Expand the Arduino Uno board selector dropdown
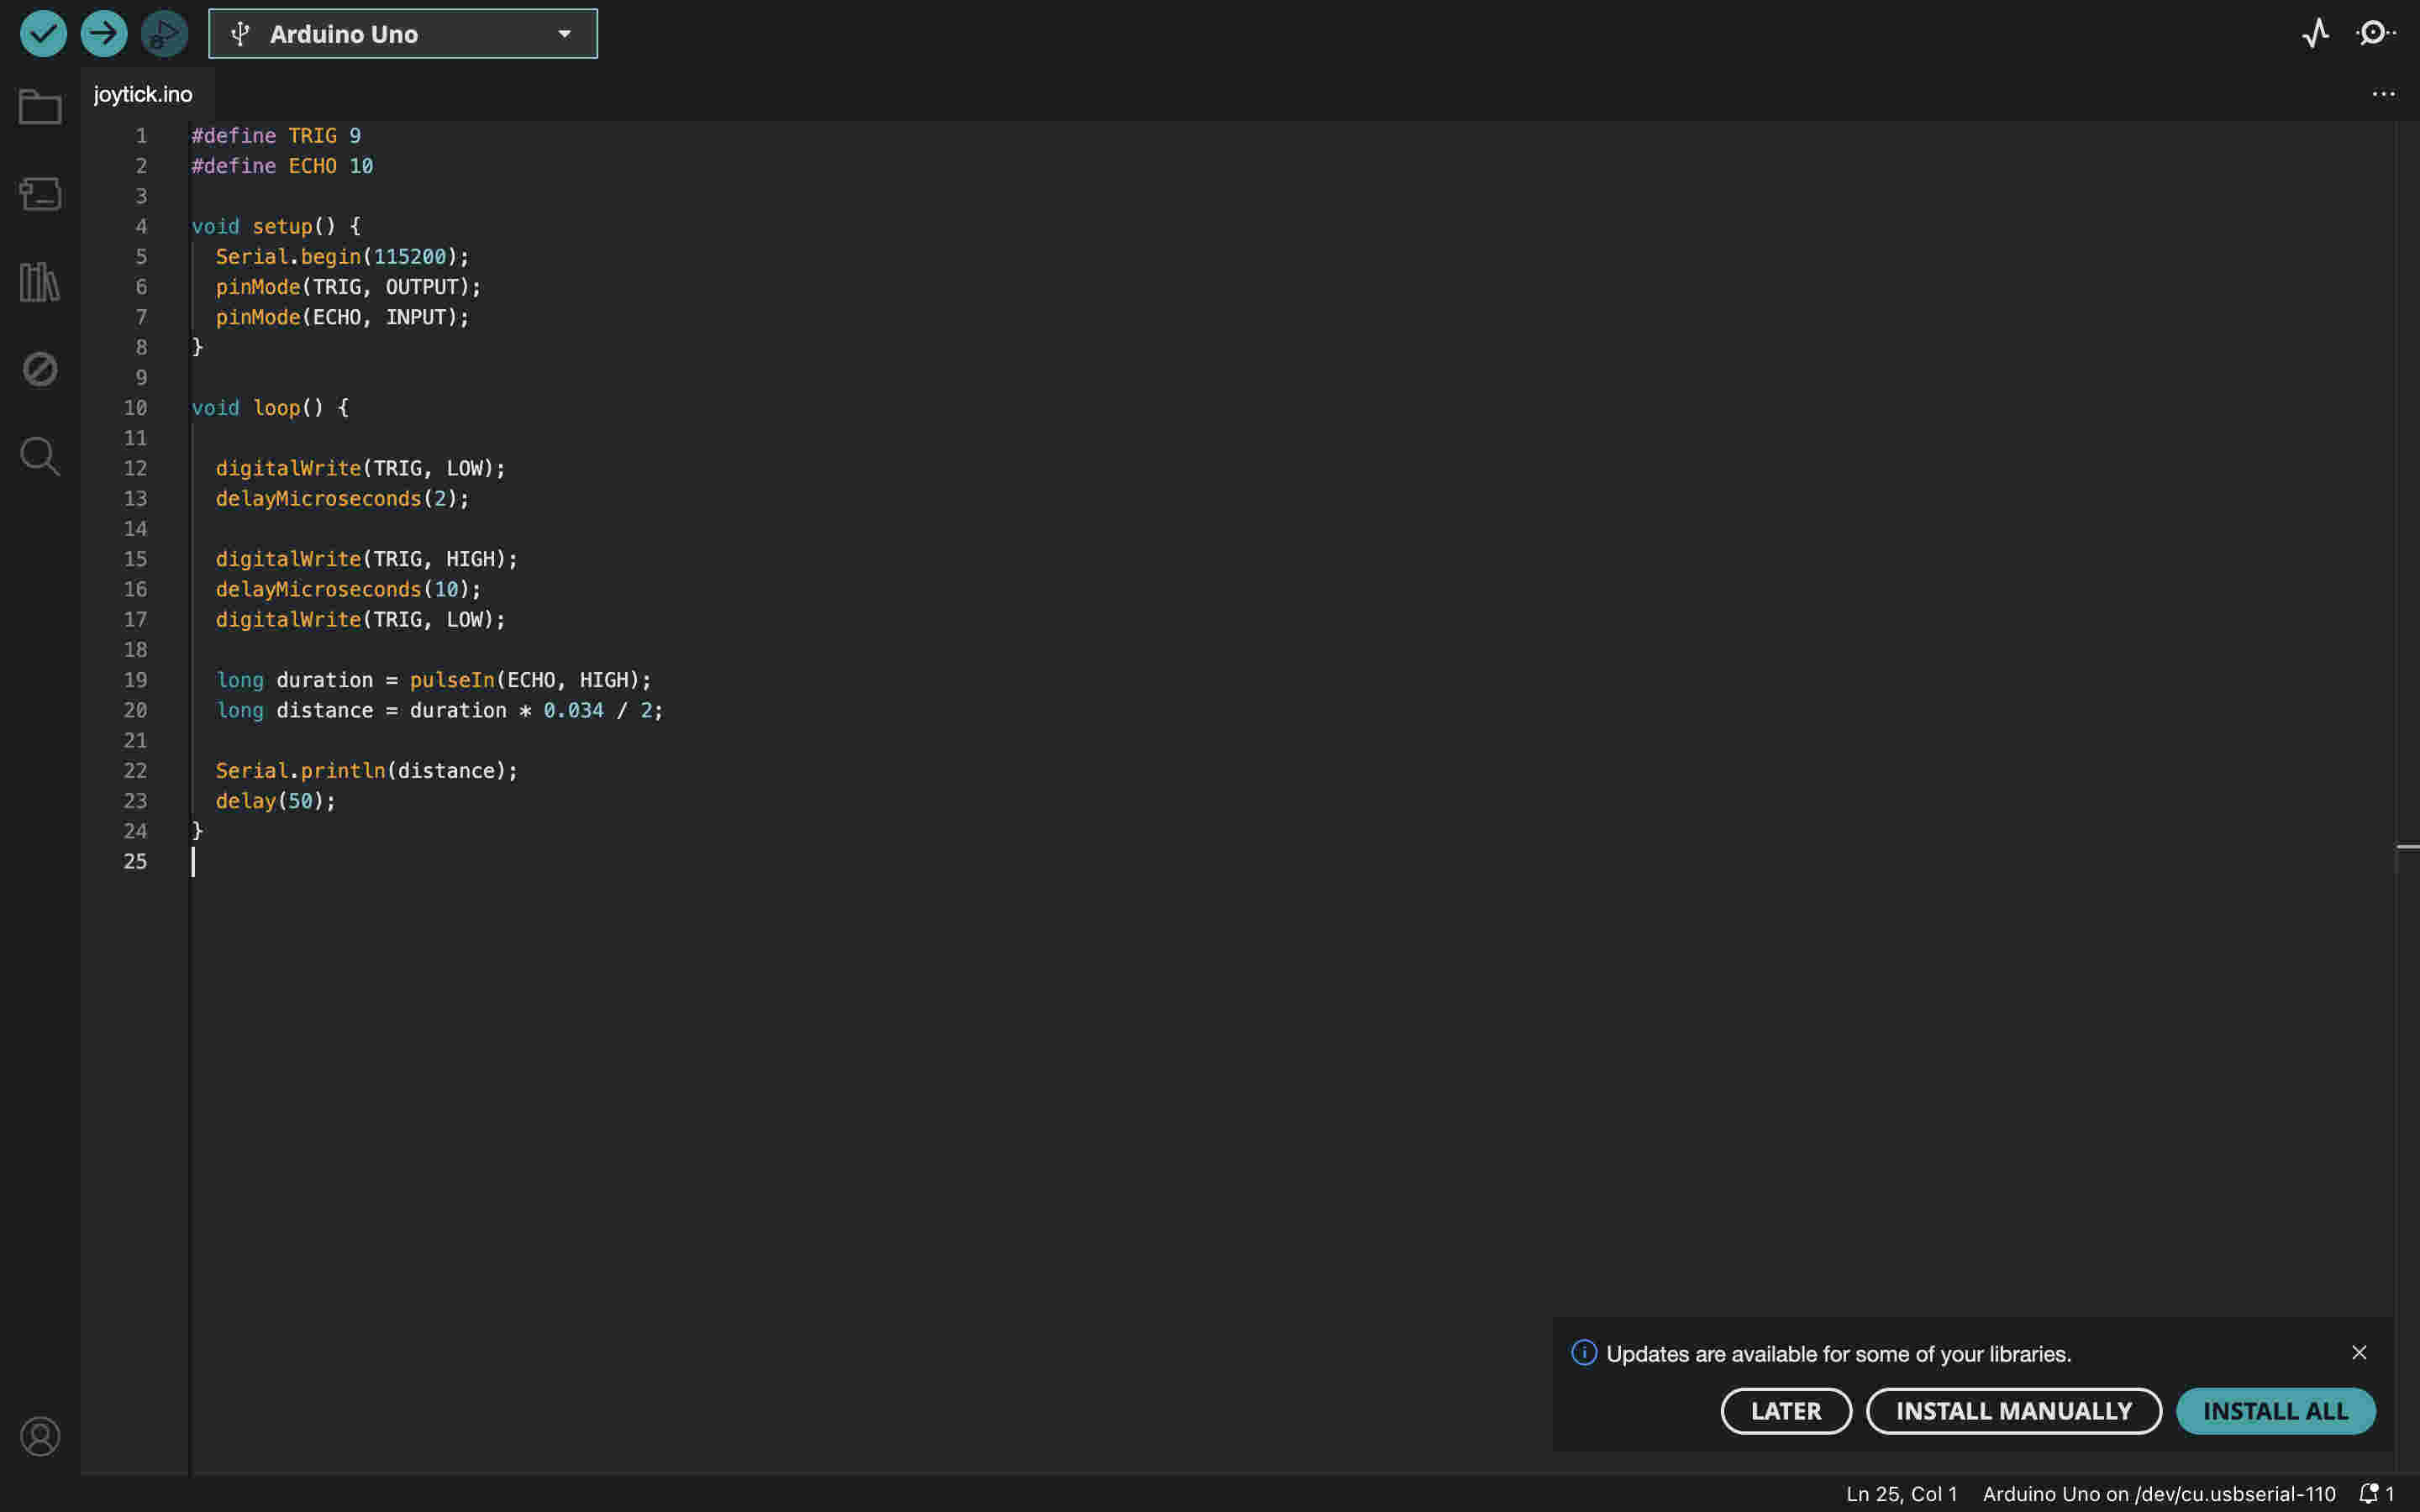Screen dimensions: 2420x1512 pyautogui.click(x=403, y=34)
